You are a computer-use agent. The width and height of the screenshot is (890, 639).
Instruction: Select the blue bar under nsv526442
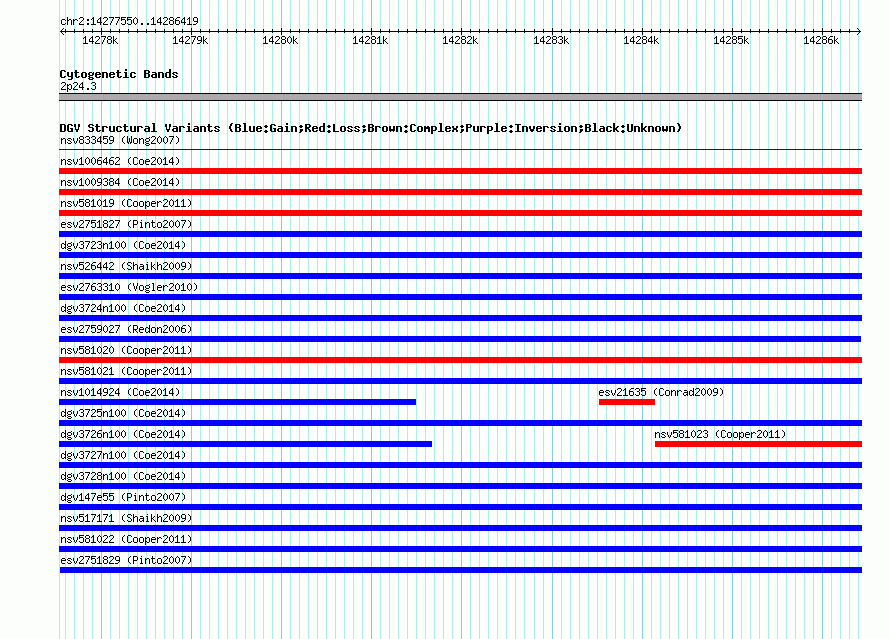coord(460,276)
